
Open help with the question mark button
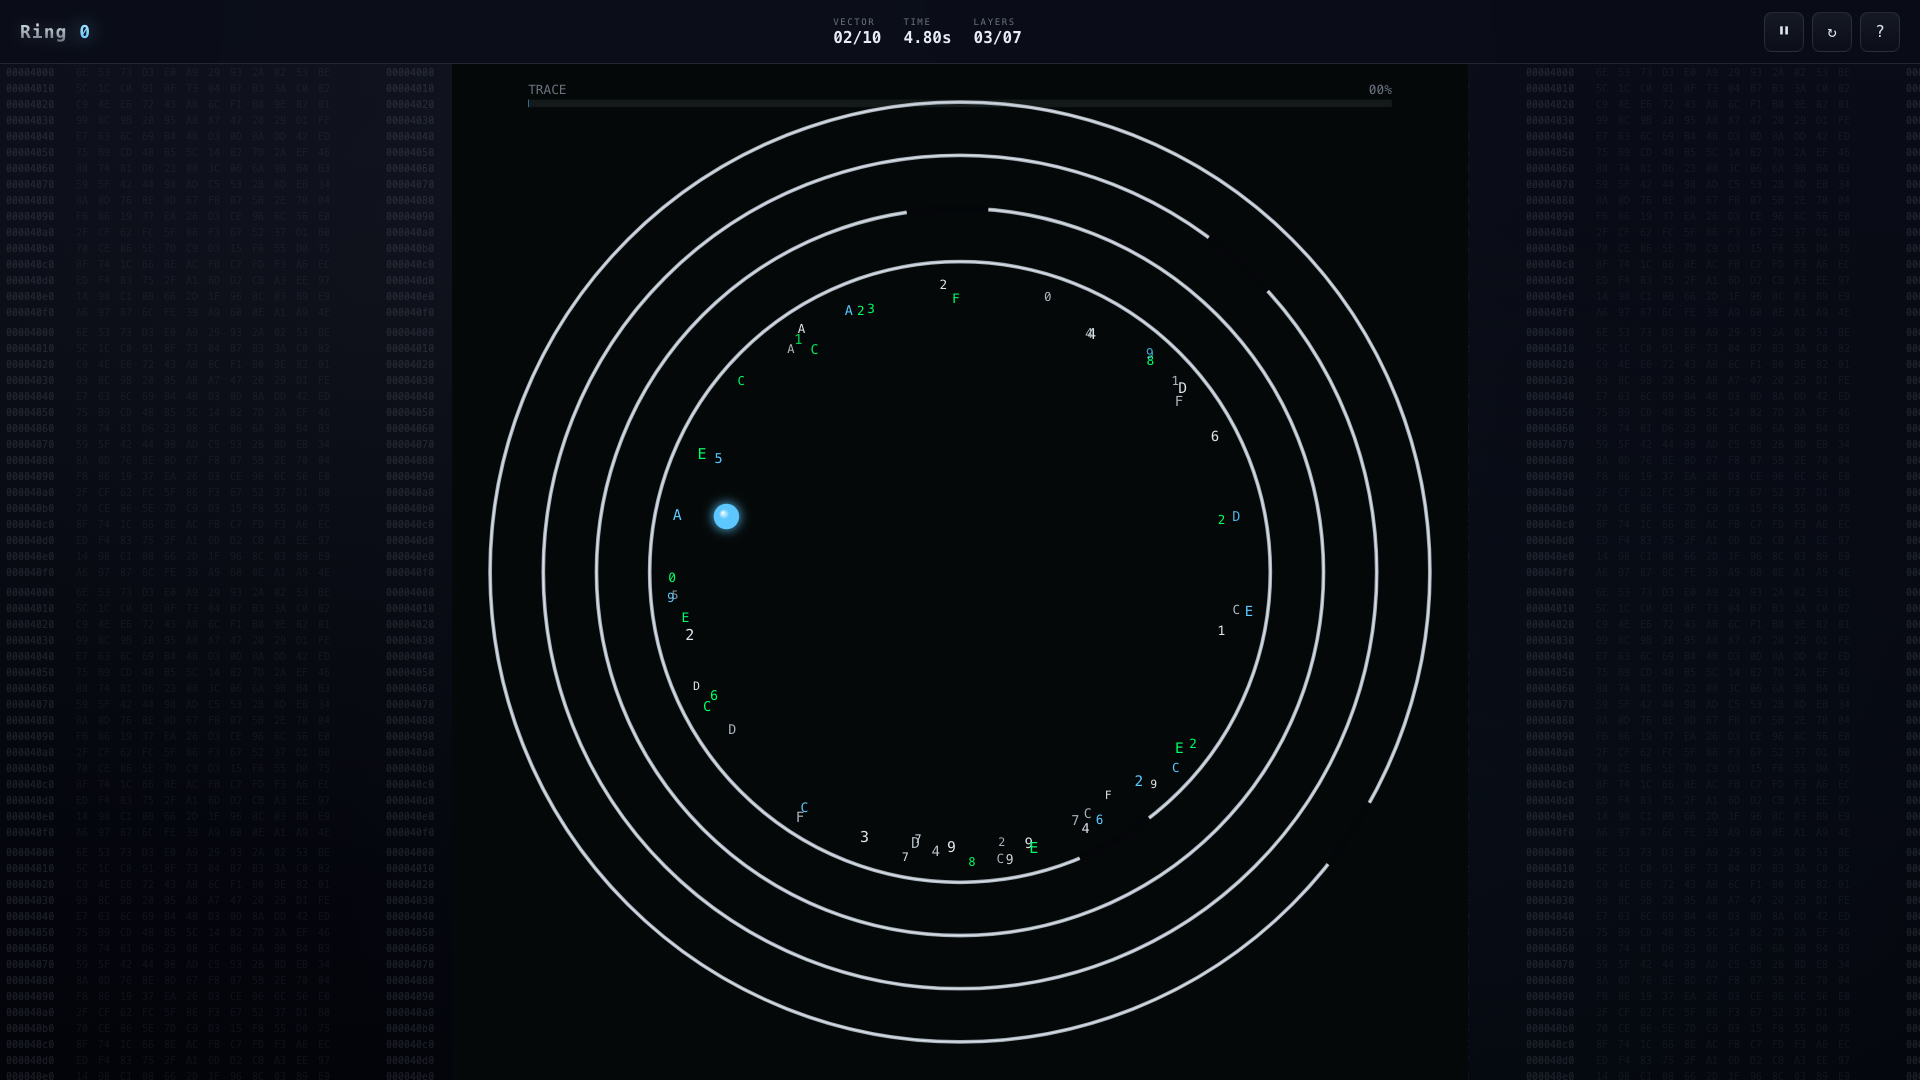1879,32
